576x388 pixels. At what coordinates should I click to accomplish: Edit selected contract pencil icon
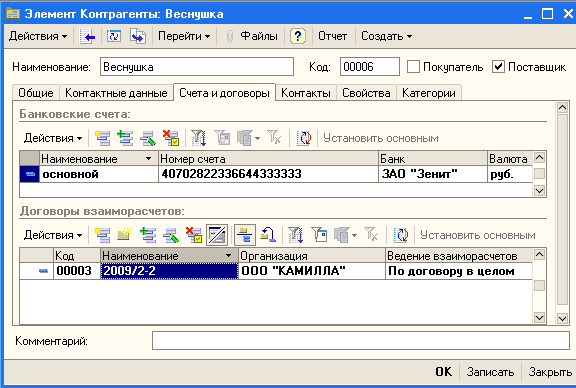pos(171,235)
